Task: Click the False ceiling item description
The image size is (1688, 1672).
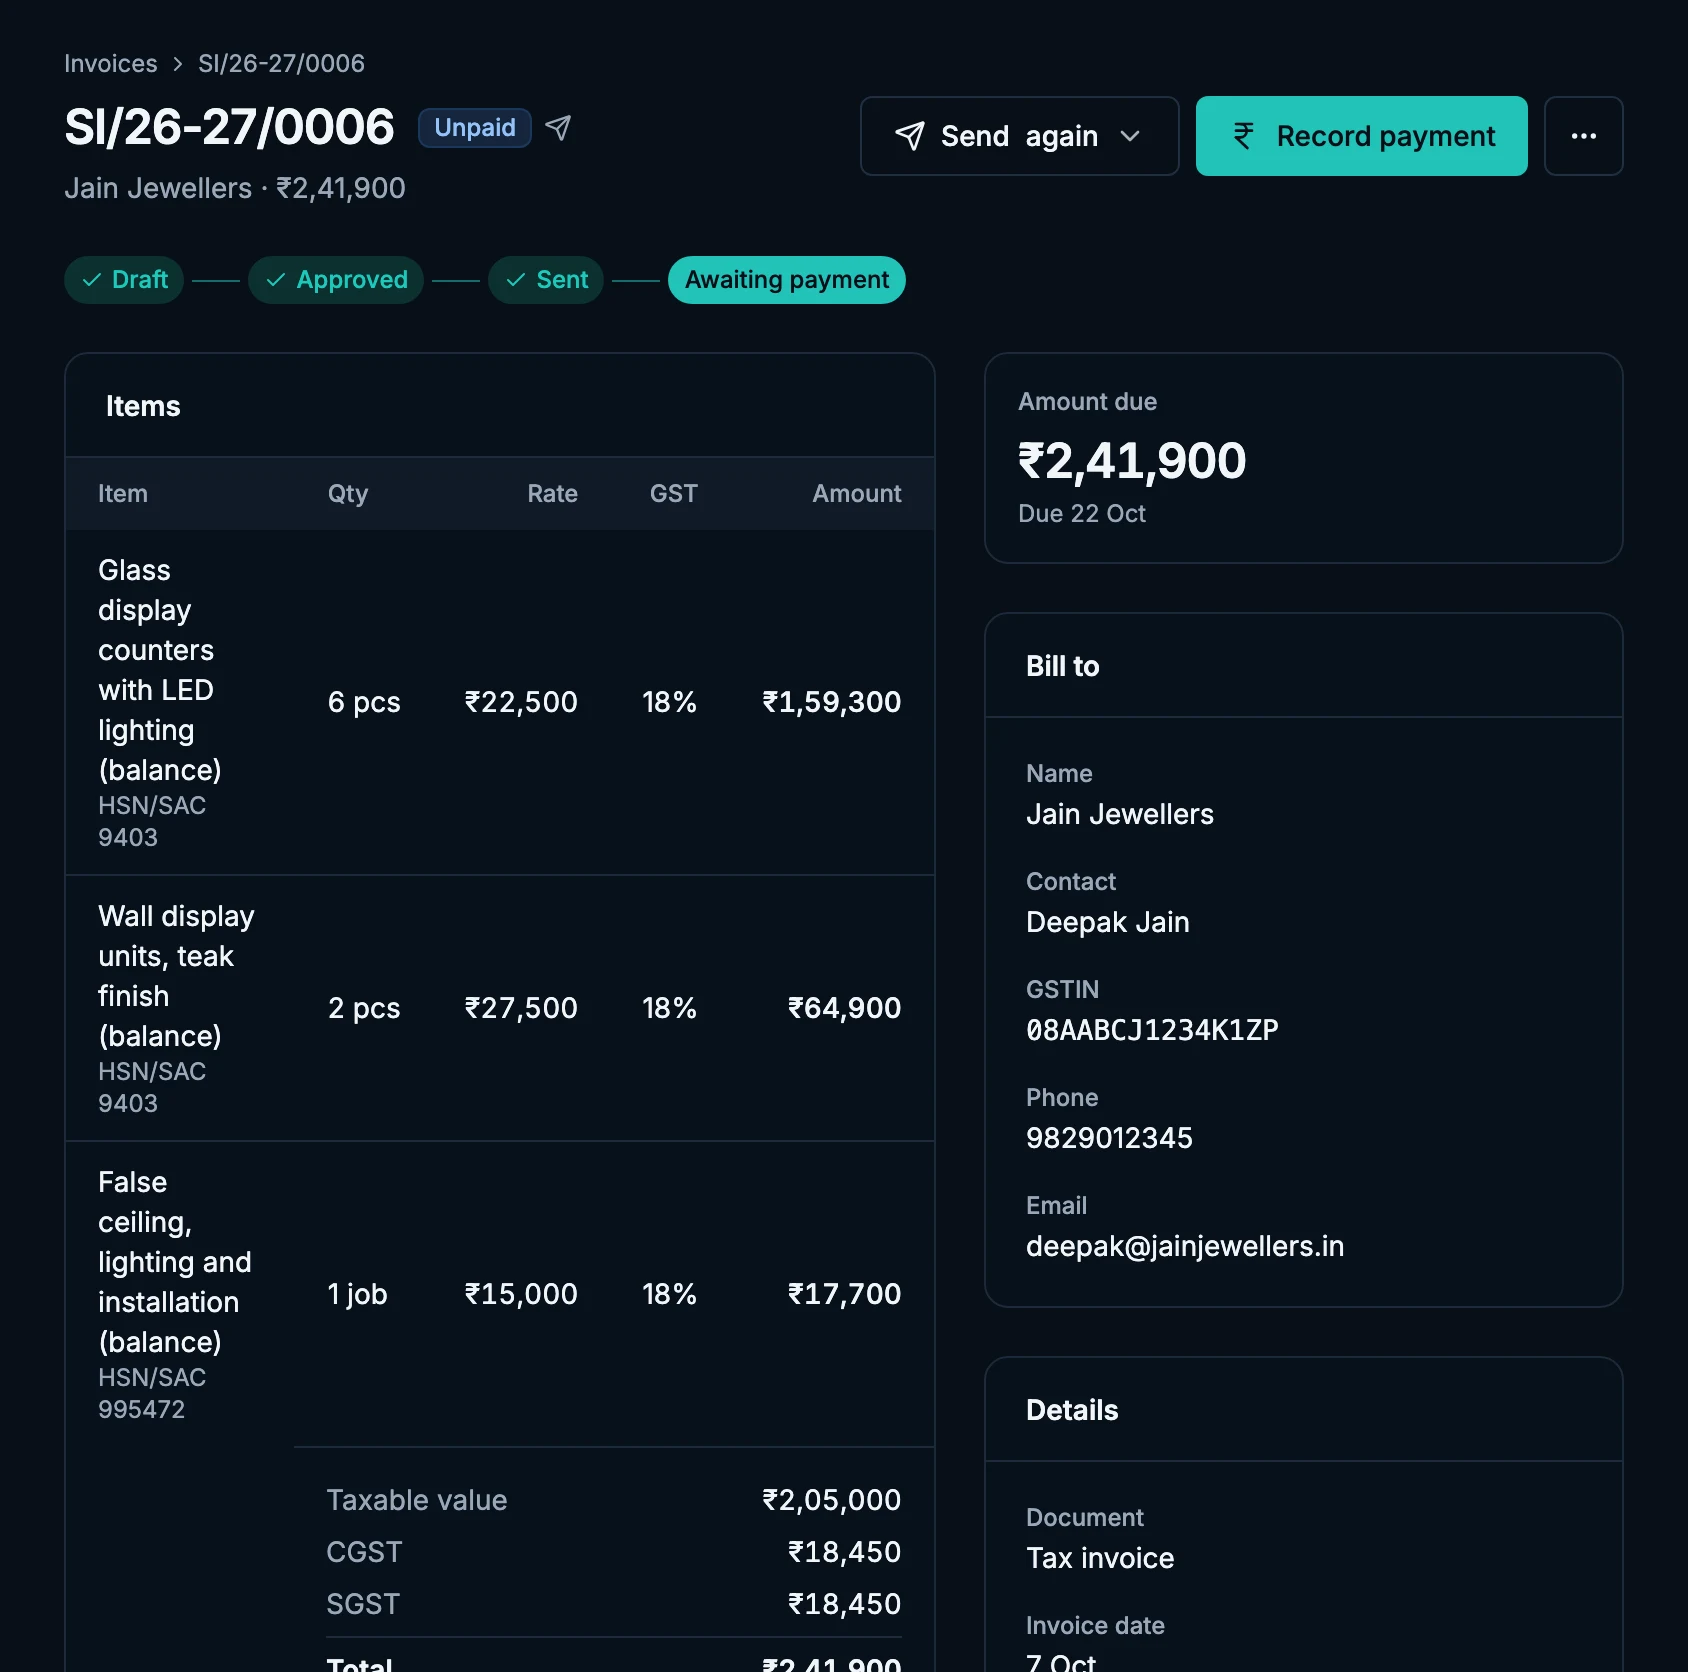Action: (x=175, y=1262)
